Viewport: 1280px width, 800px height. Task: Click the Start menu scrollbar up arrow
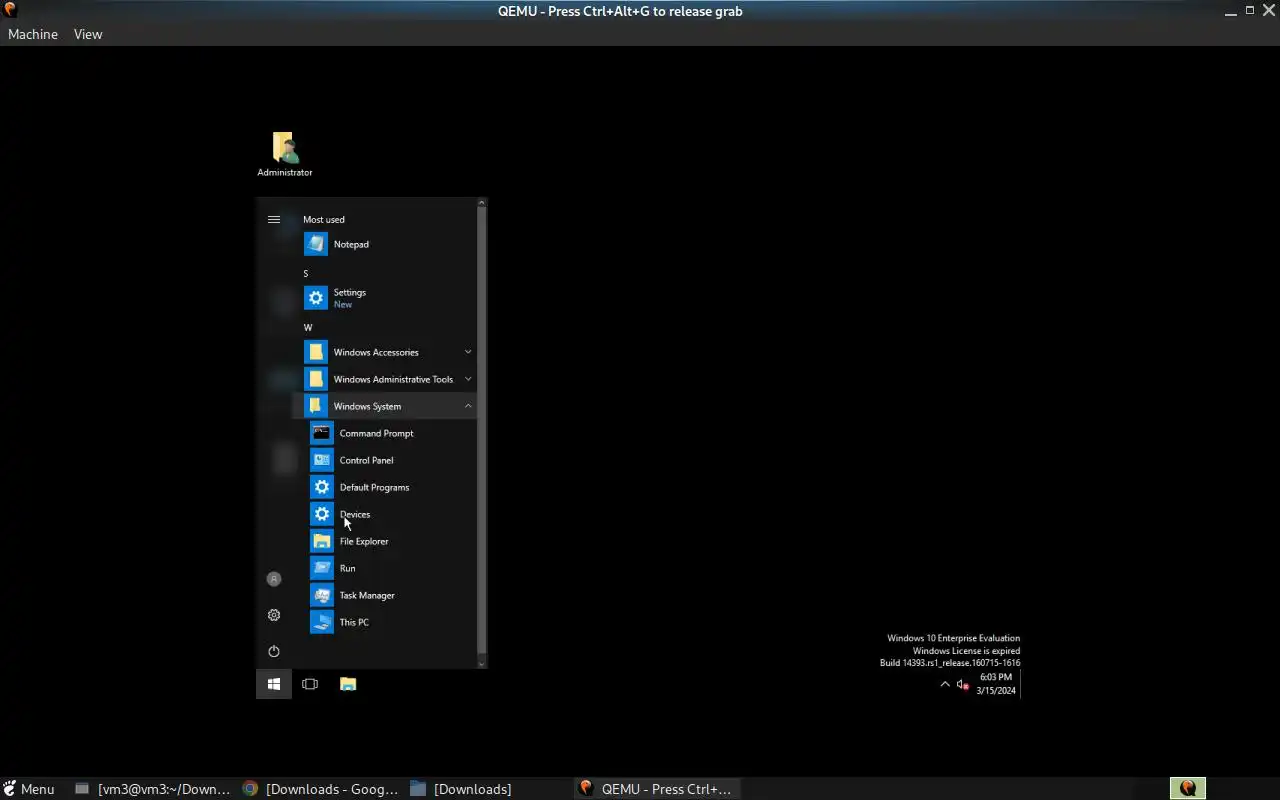pos(482,203)
